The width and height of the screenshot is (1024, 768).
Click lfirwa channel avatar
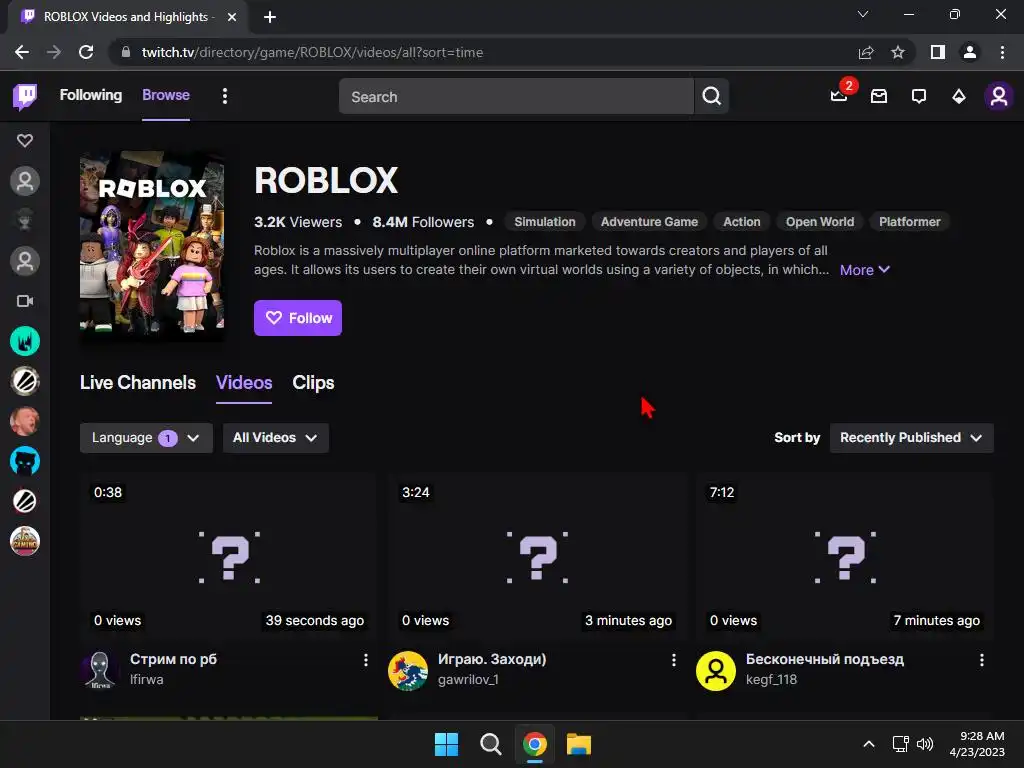point(100,671)
